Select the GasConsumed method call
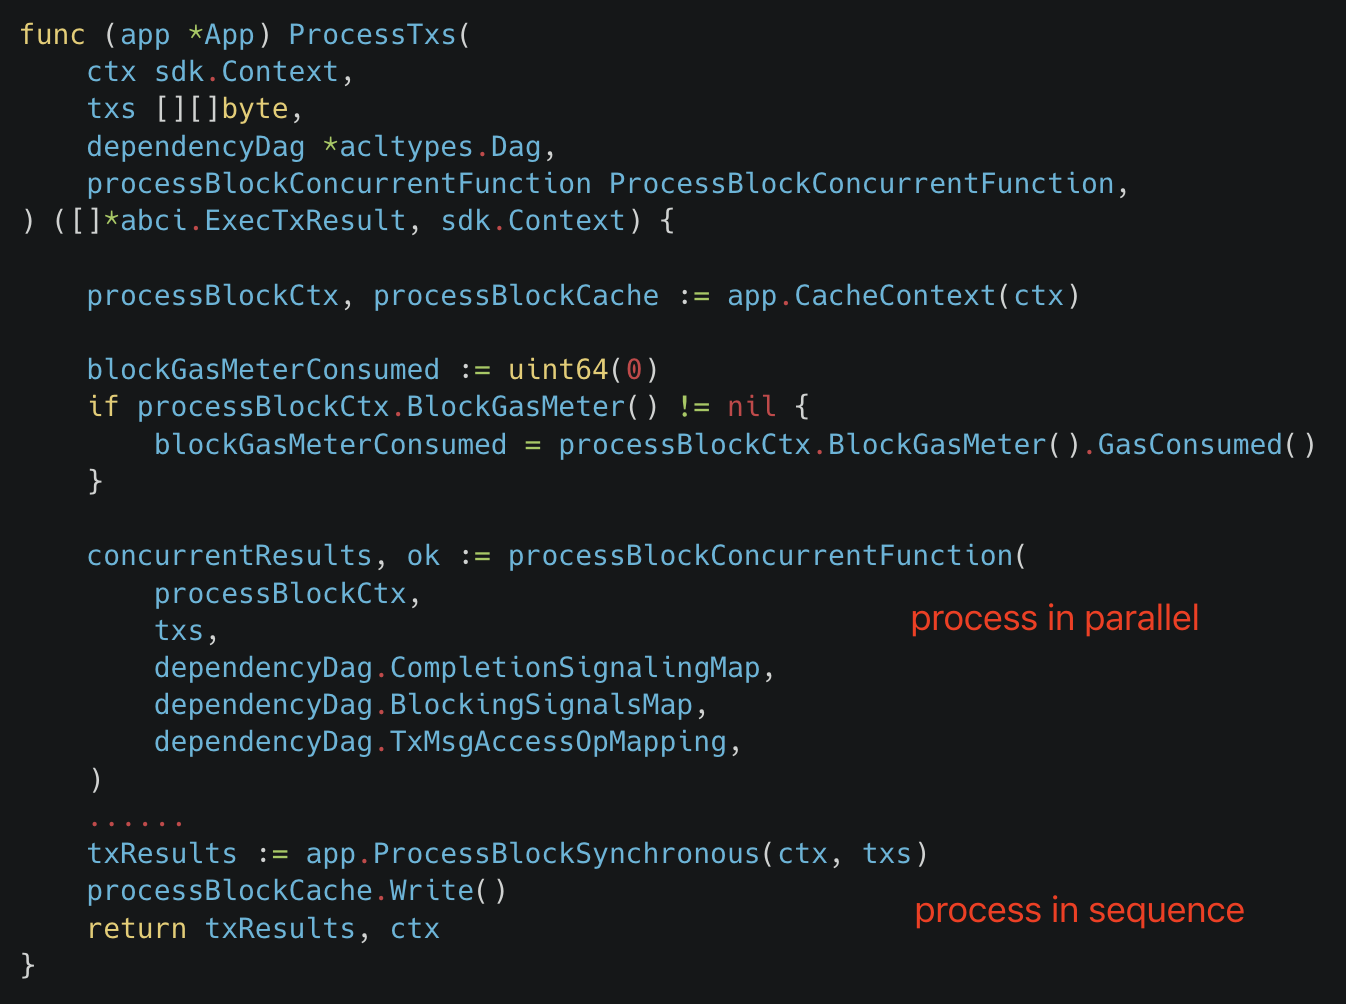Viewport: 1346px width, 1004px height. coord(1189,445)
